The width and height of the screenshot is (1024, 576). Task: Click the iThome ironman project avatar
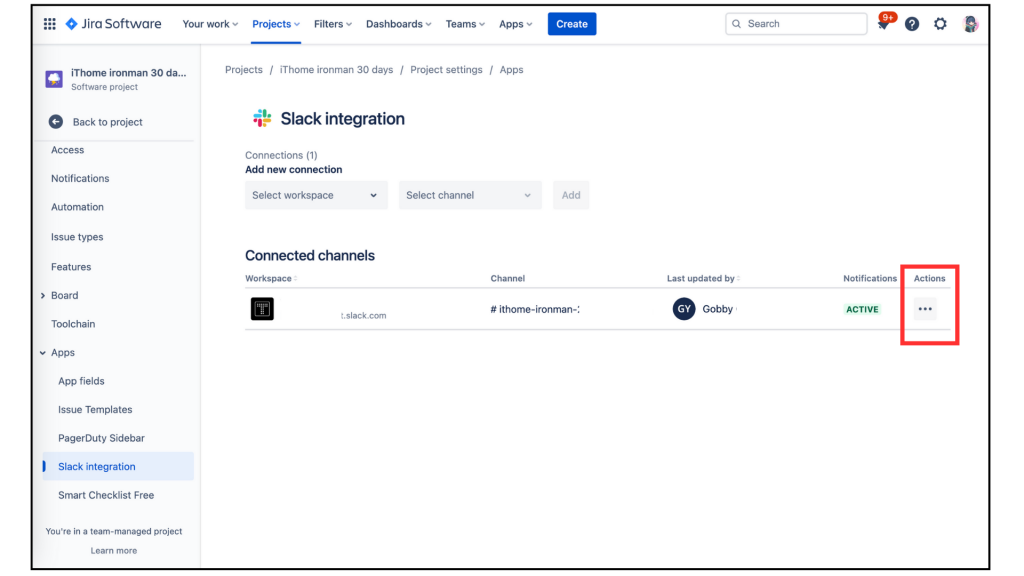54,79
